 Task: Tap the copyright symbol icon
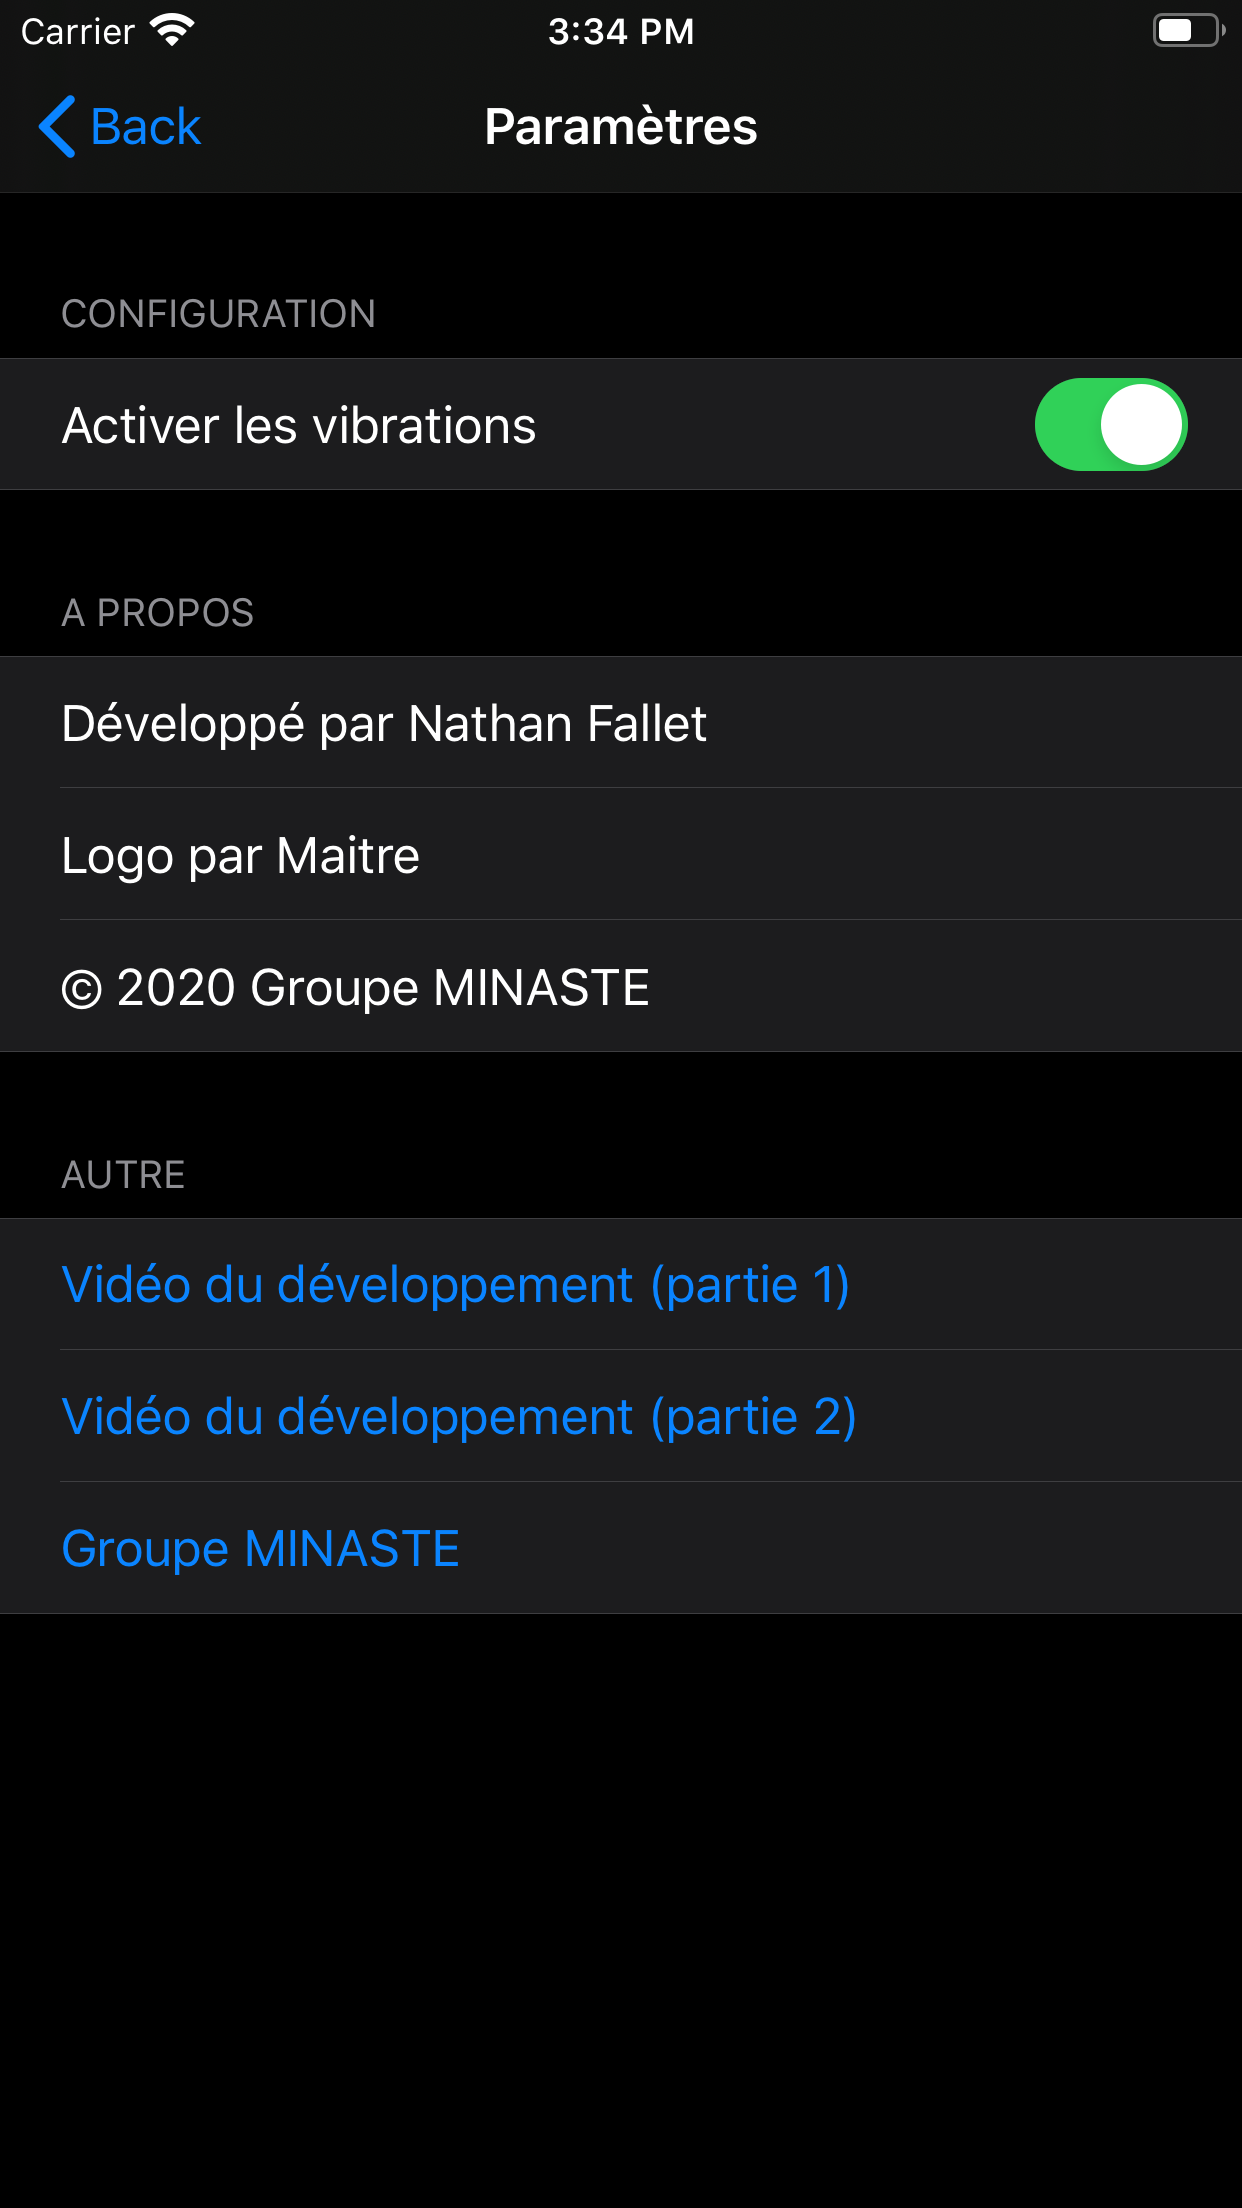[x=82, y=990]
